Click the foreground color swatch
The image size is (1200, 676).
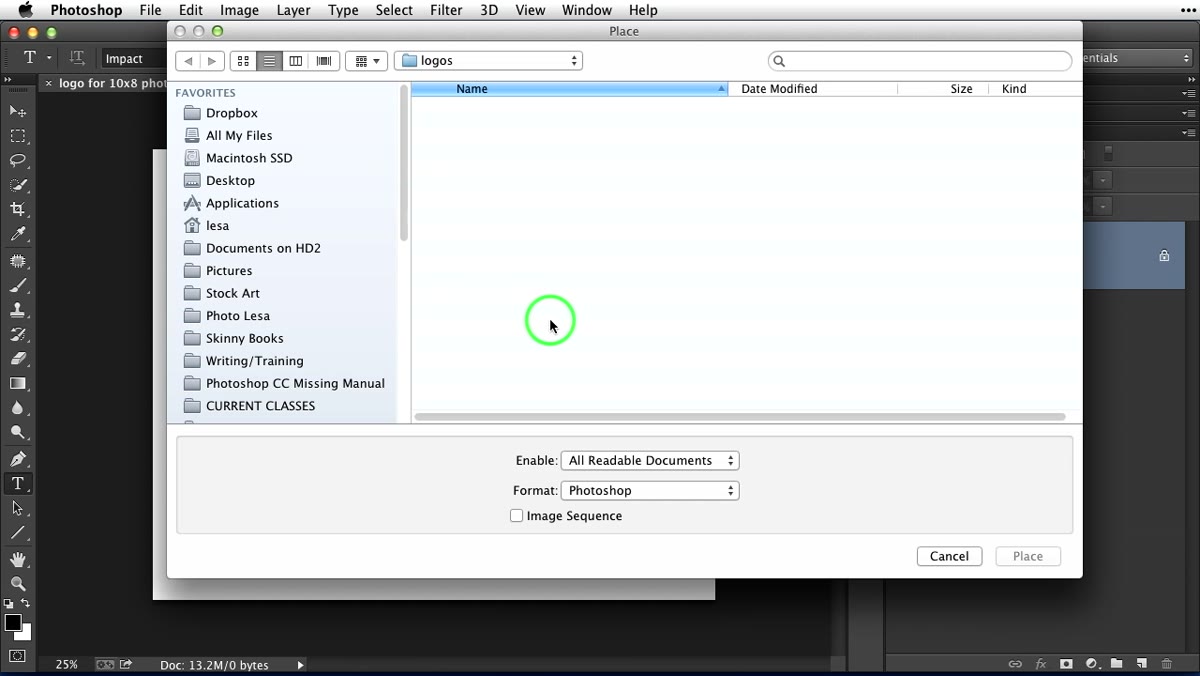click(x=12, y=623)
